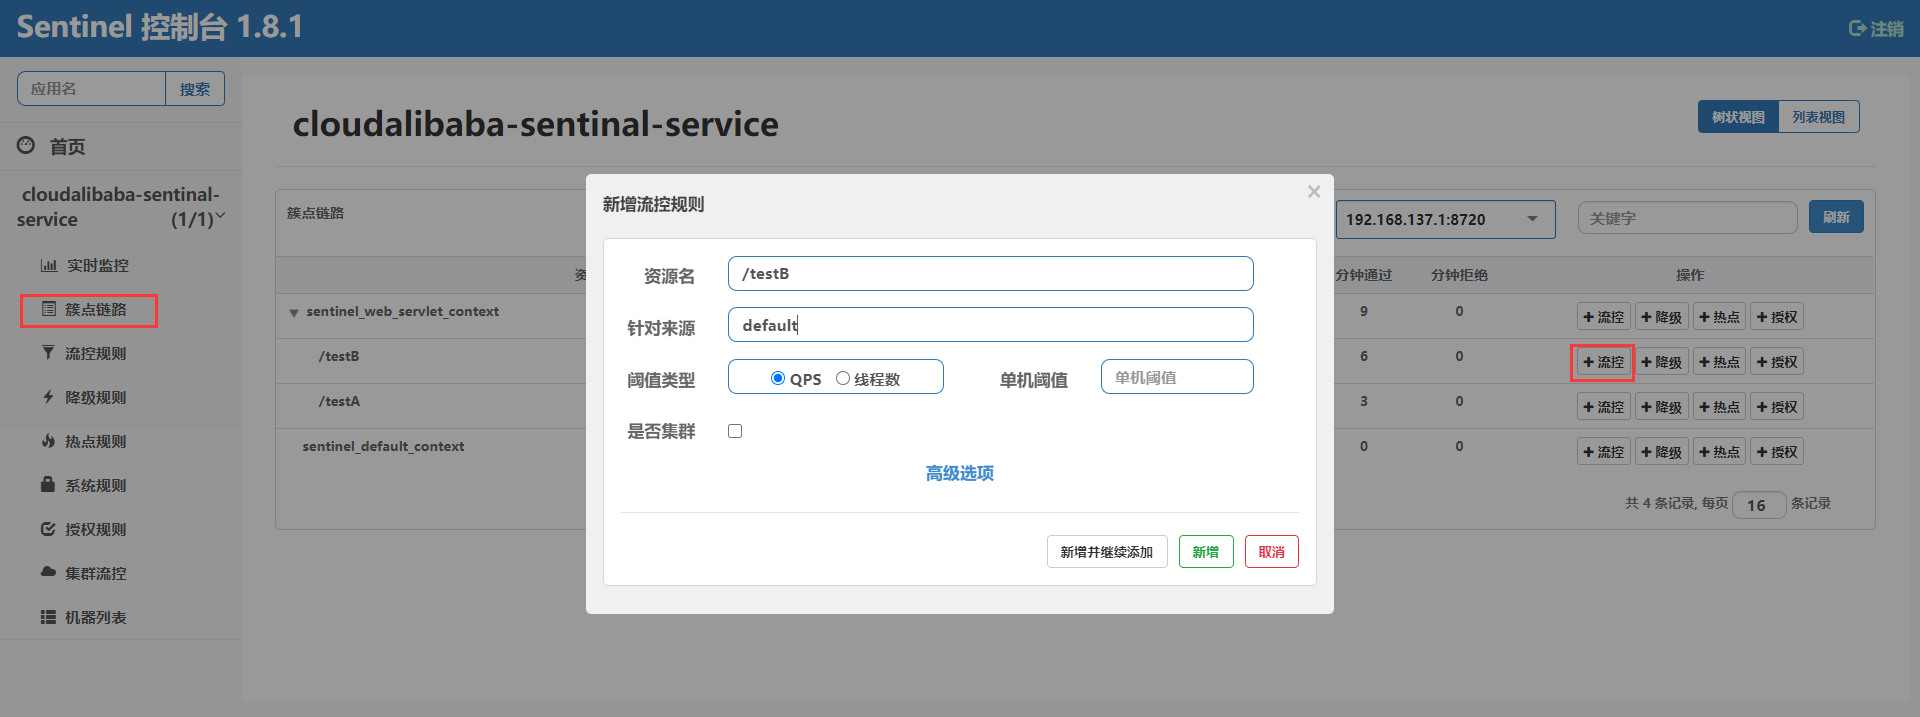1920x717 pixels.
Task: Add 流控 rule for /testB
Action: [x=1604, y=362]
